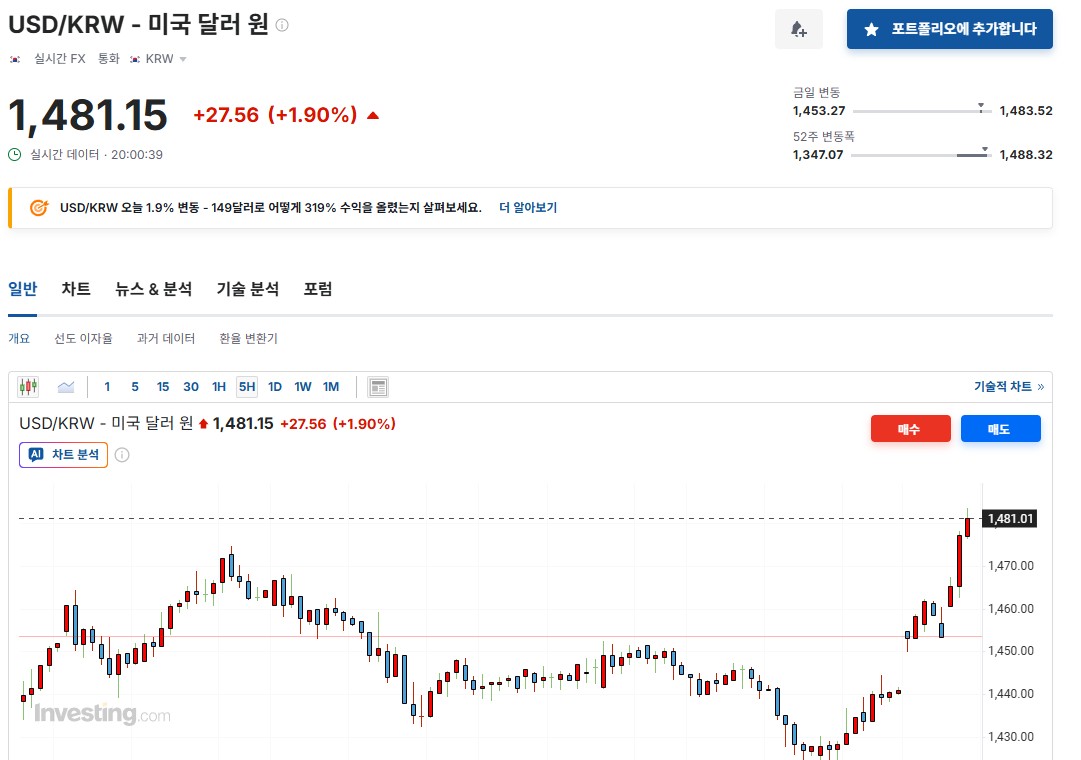Switch to the 뉴스 & 분석 tab
Screen dimensions: 1081x760
(153, 289)
